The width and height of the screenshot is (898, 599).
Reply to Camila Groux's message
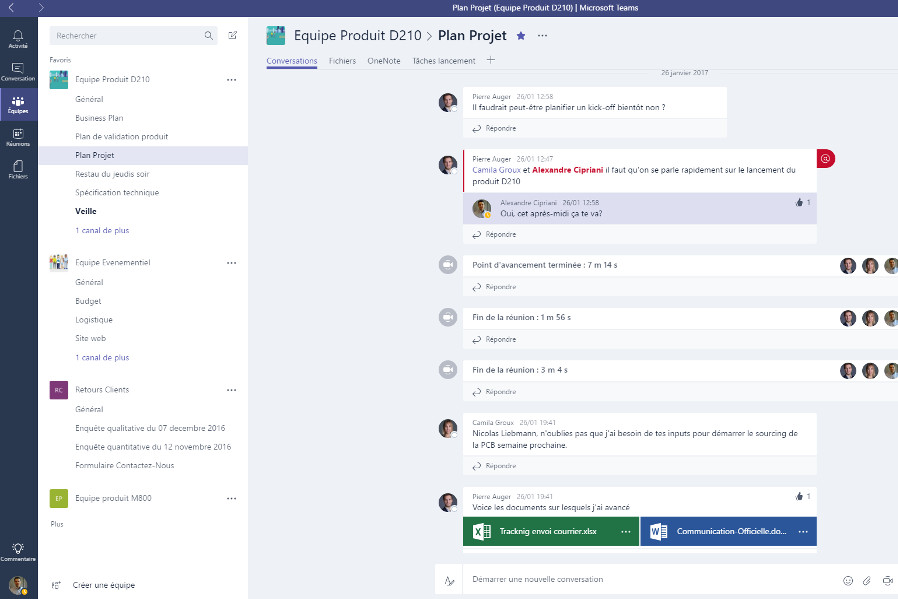click(x=494, y=466)
